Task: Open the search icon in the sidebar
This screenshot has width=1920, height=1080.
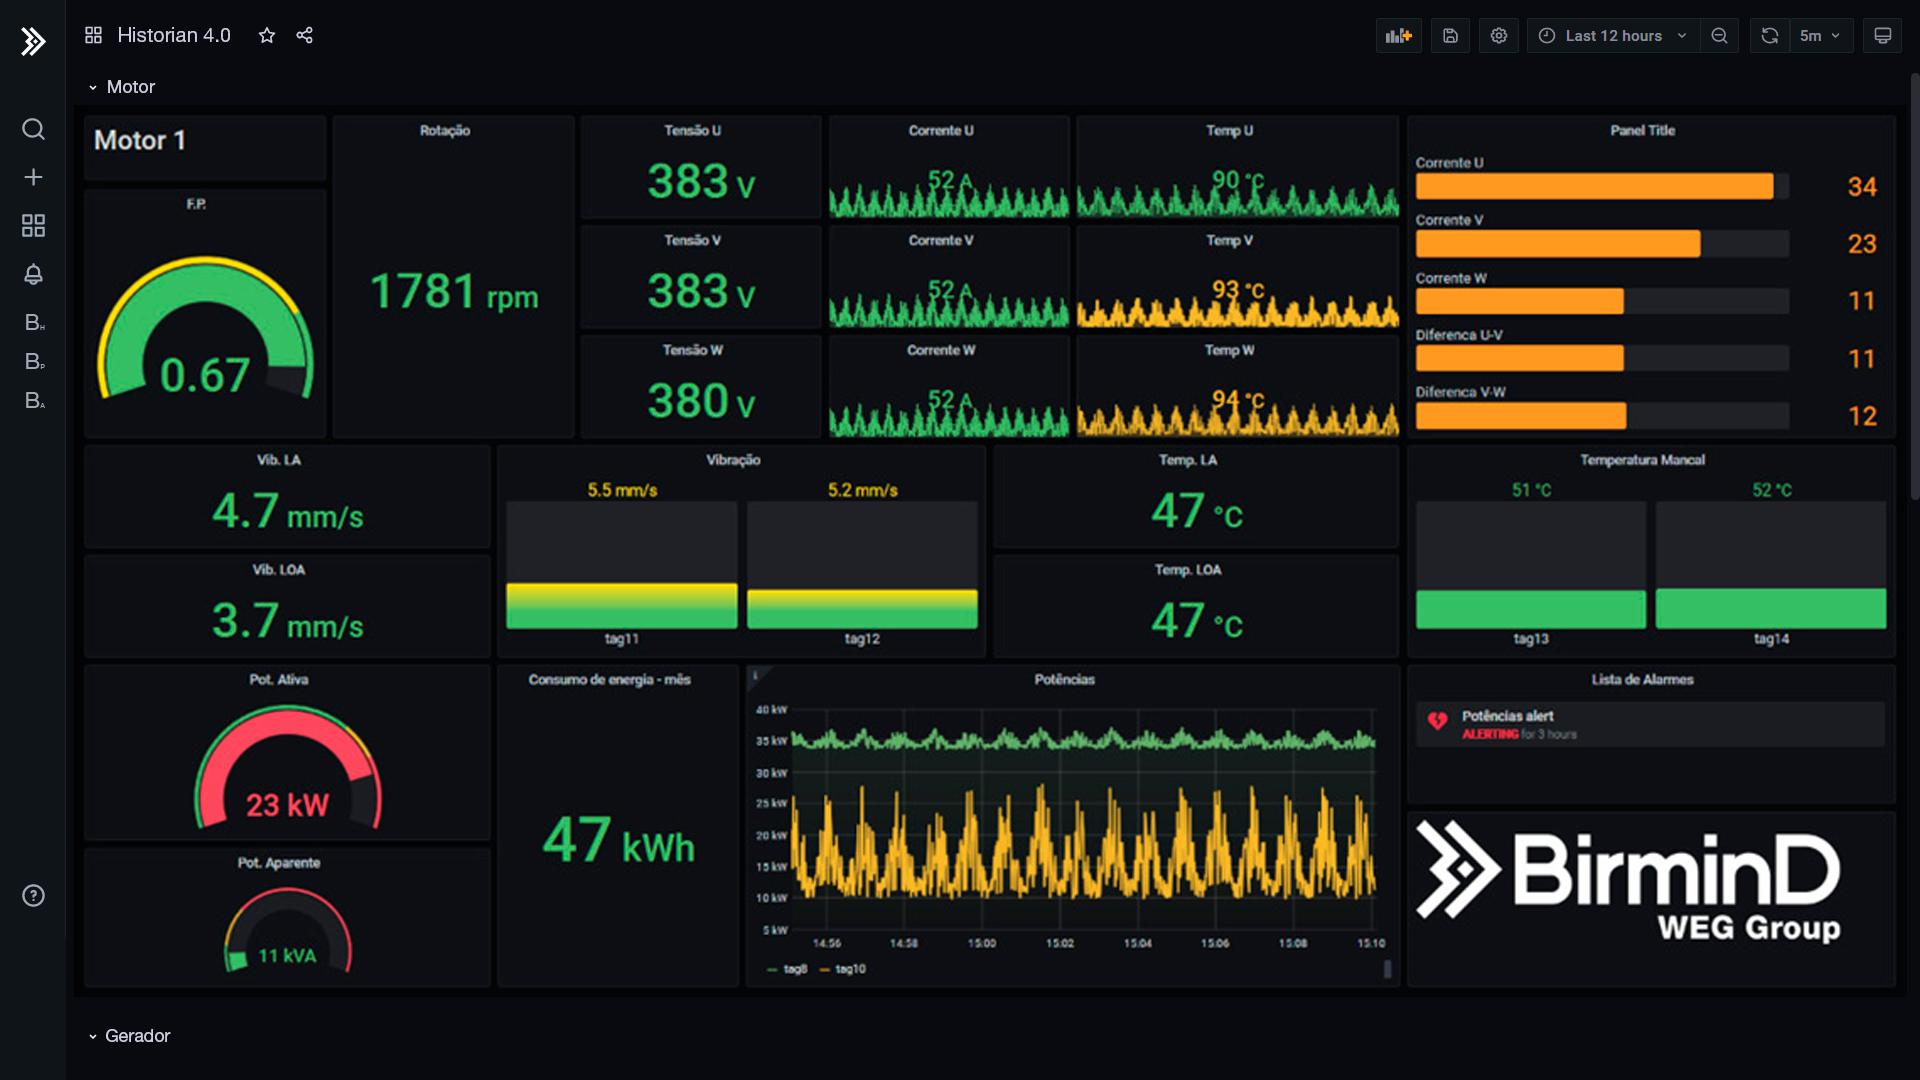Action: [33, 129]
